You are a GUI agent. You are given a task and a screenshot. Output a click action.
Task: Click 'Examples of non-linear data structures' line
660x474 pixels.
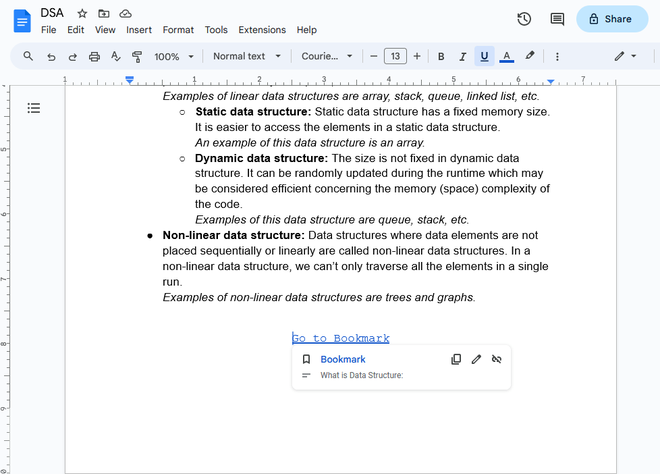pyautogui.click(x=319, y=297)
